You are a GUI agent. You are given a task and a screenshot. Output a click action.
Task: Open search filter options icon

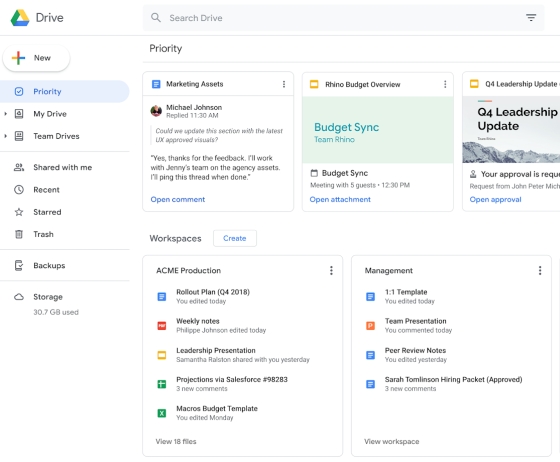pyautogui.click(x=531, y=17)
